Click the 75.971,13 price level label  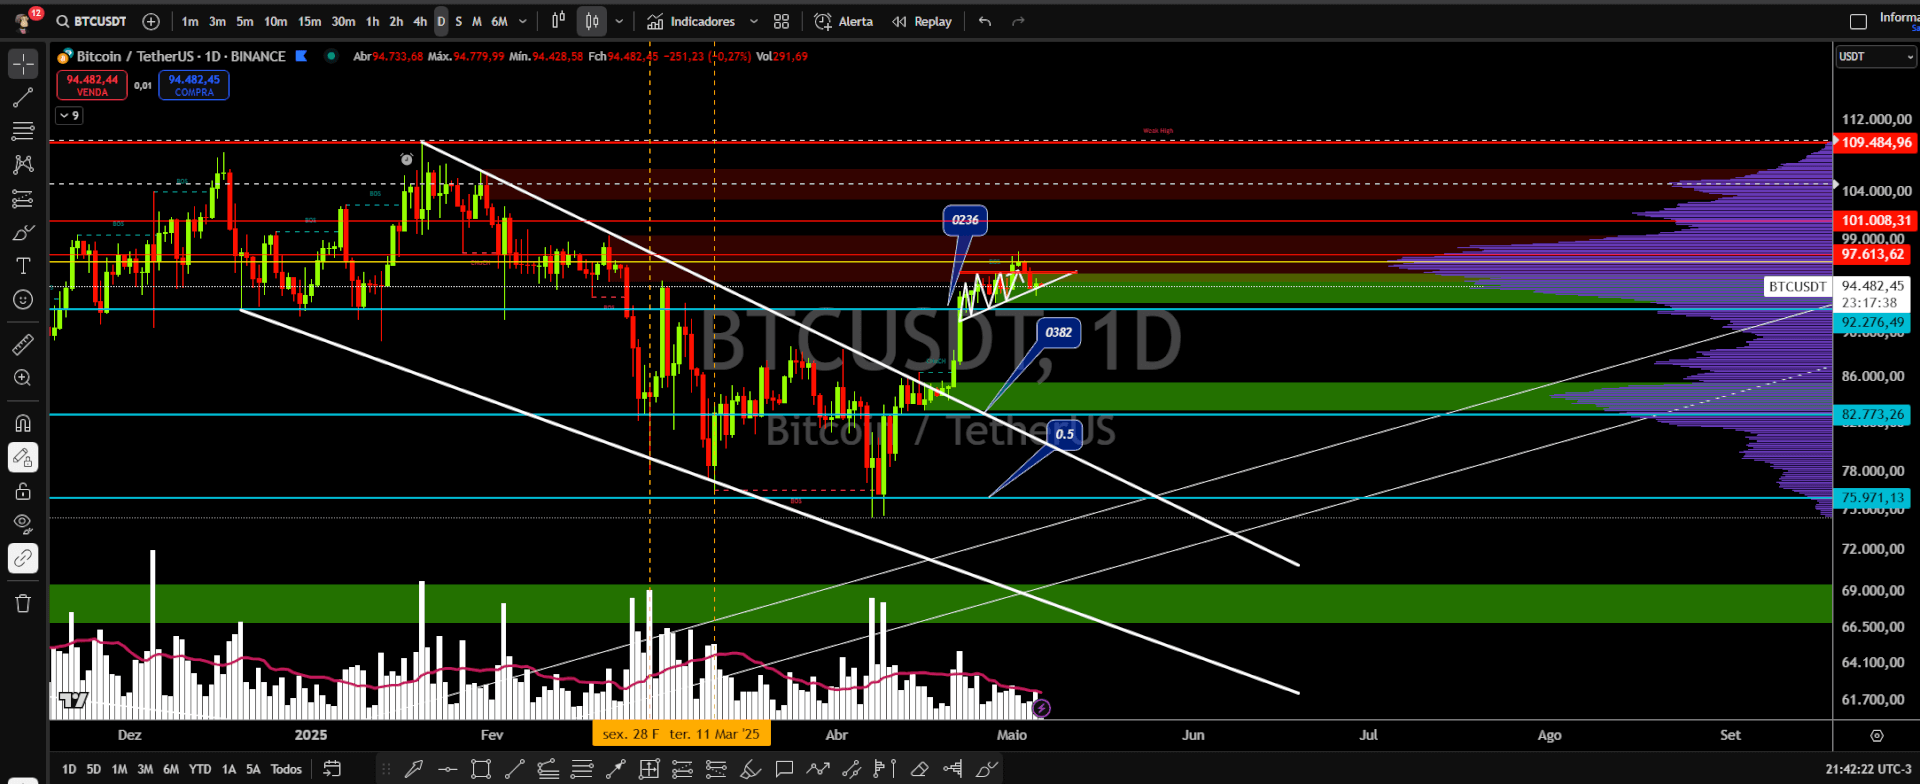tap(1872, 497)
